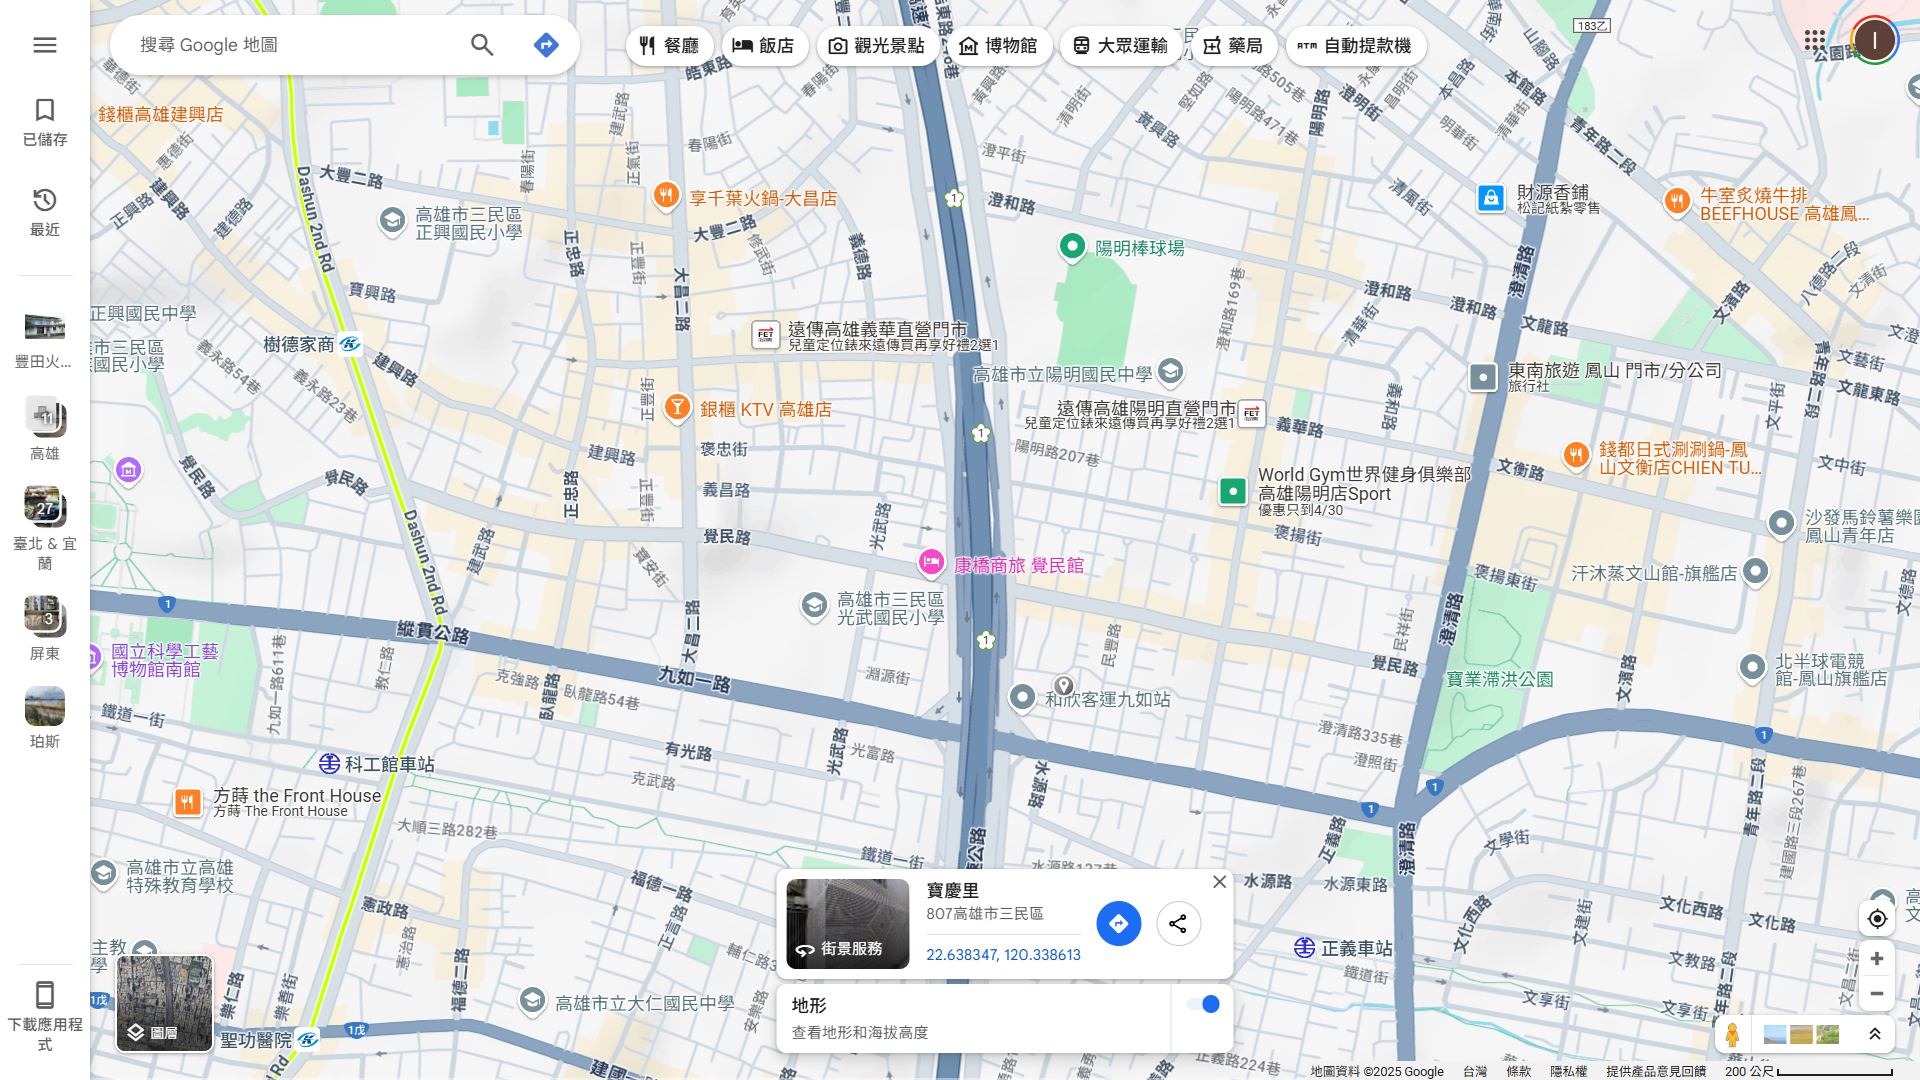Zoom in on the map
The height and width of the screenshot is (1080, 1920).
1877,959
